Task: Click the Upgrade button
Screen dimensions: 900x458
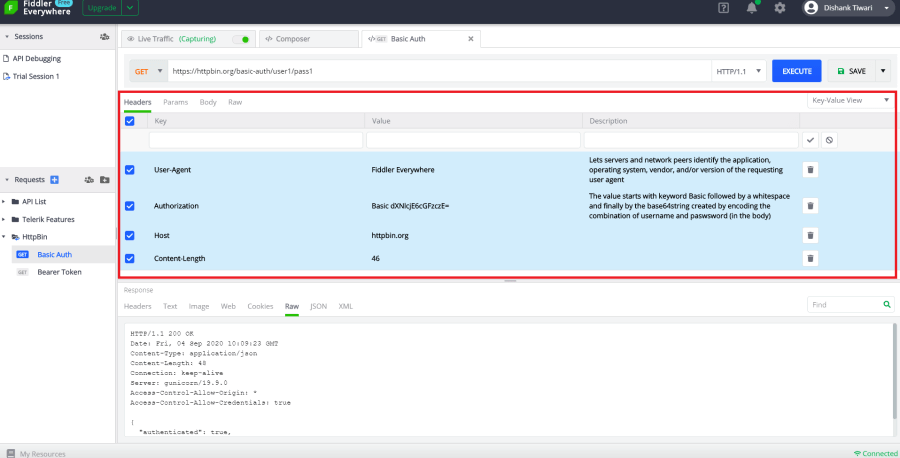Action: point(102,8)
